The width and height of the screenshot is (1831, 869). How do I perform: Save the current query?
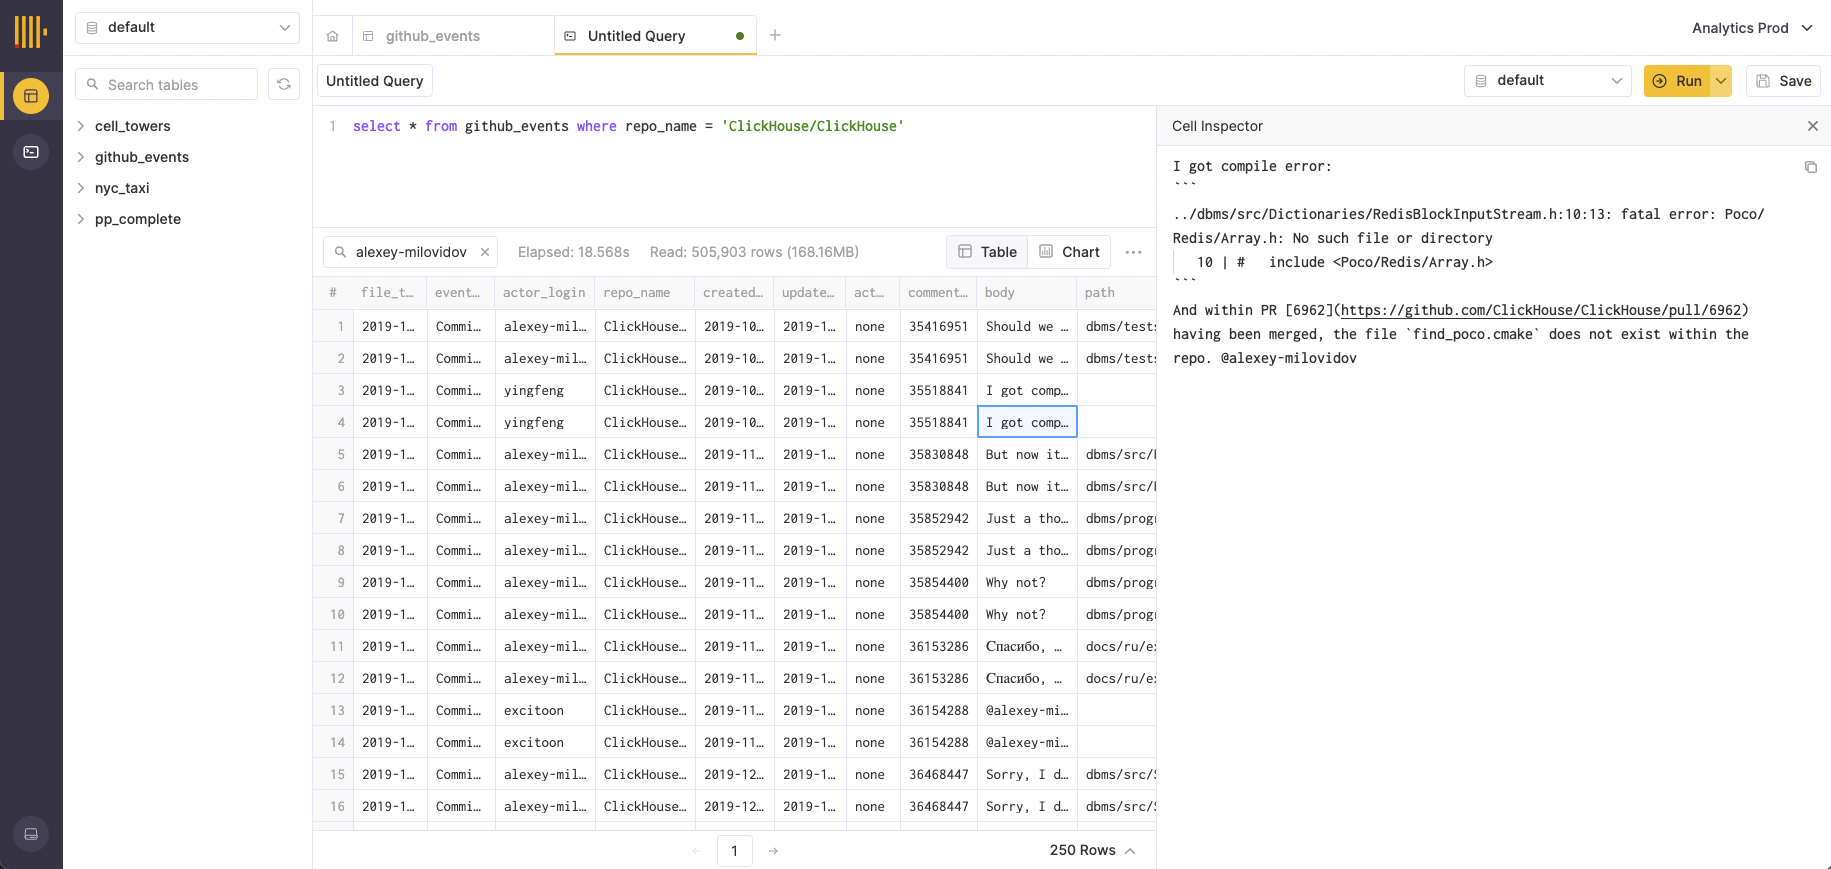coord(1783,81)
